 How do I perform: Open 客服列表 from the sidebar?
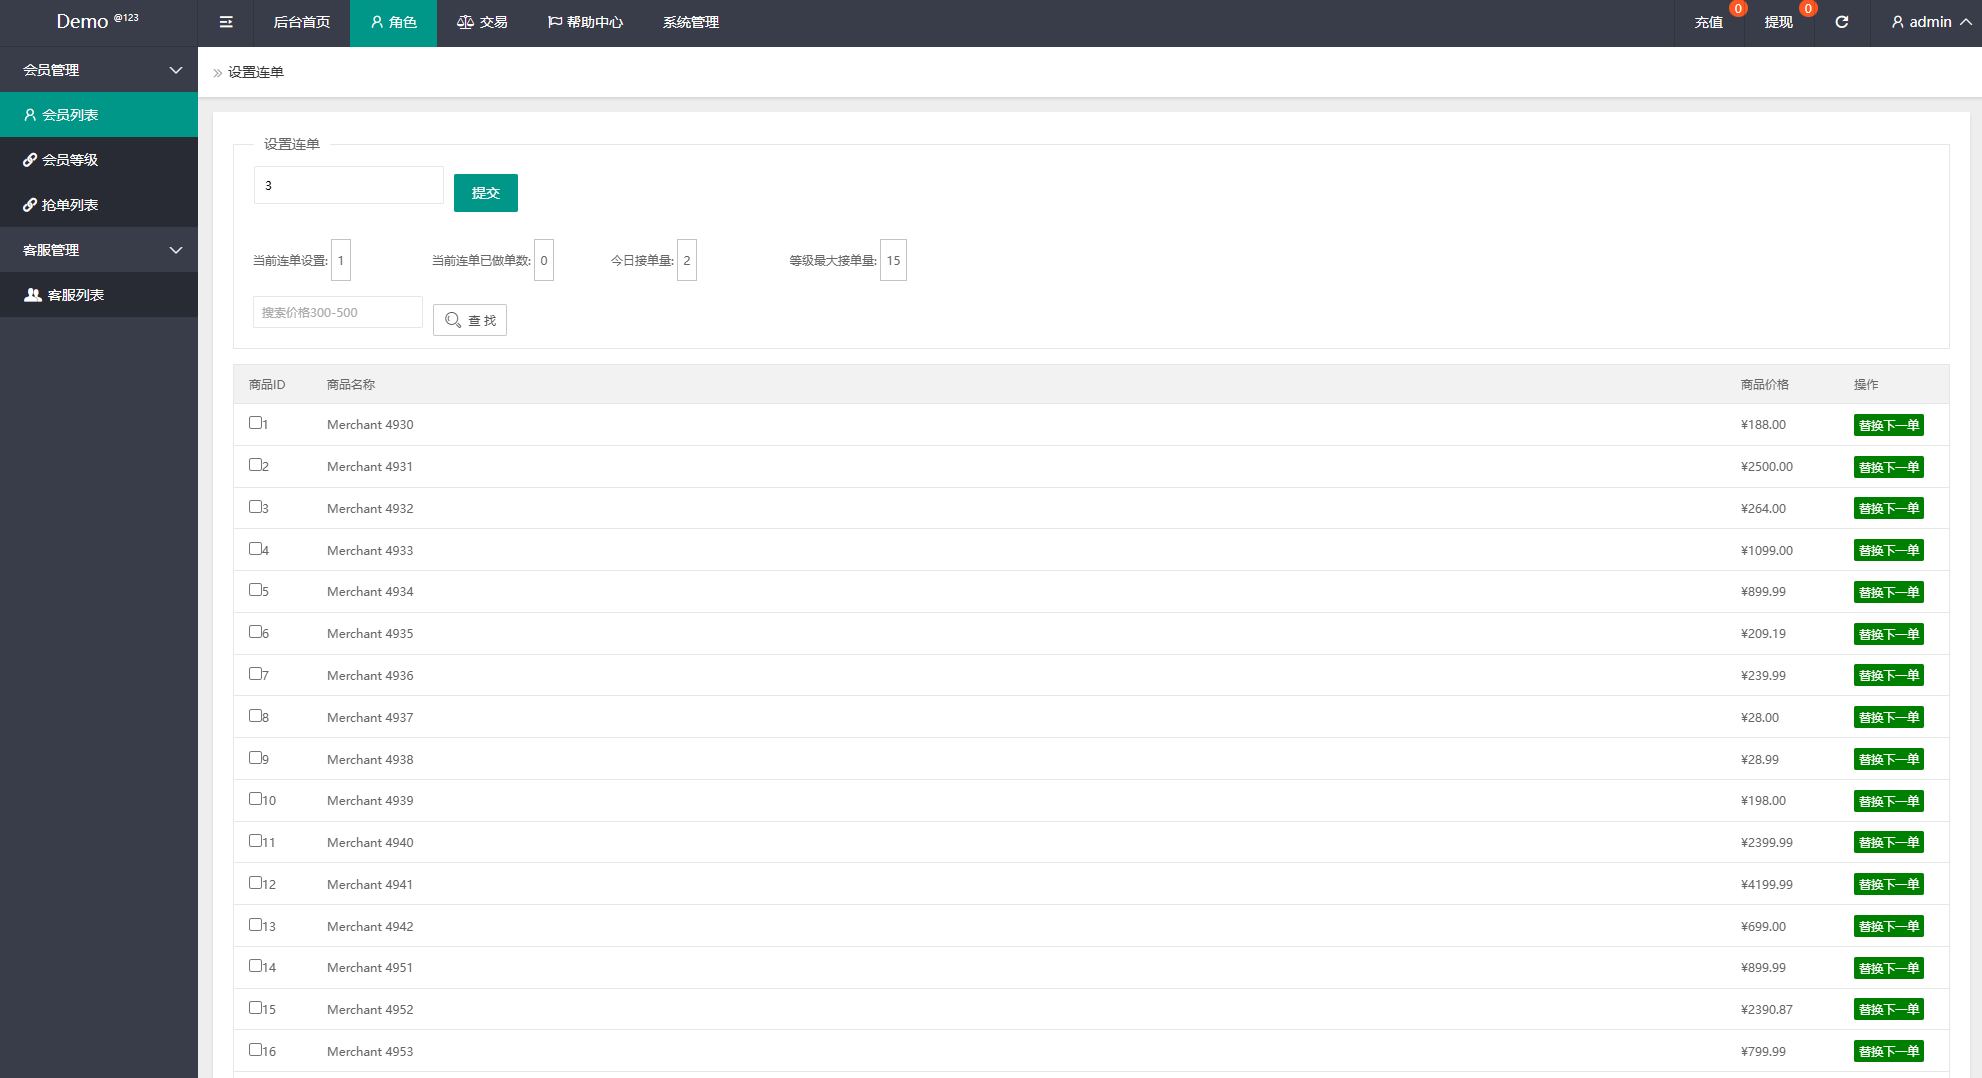pyautogui.click(x=76, y=295)
